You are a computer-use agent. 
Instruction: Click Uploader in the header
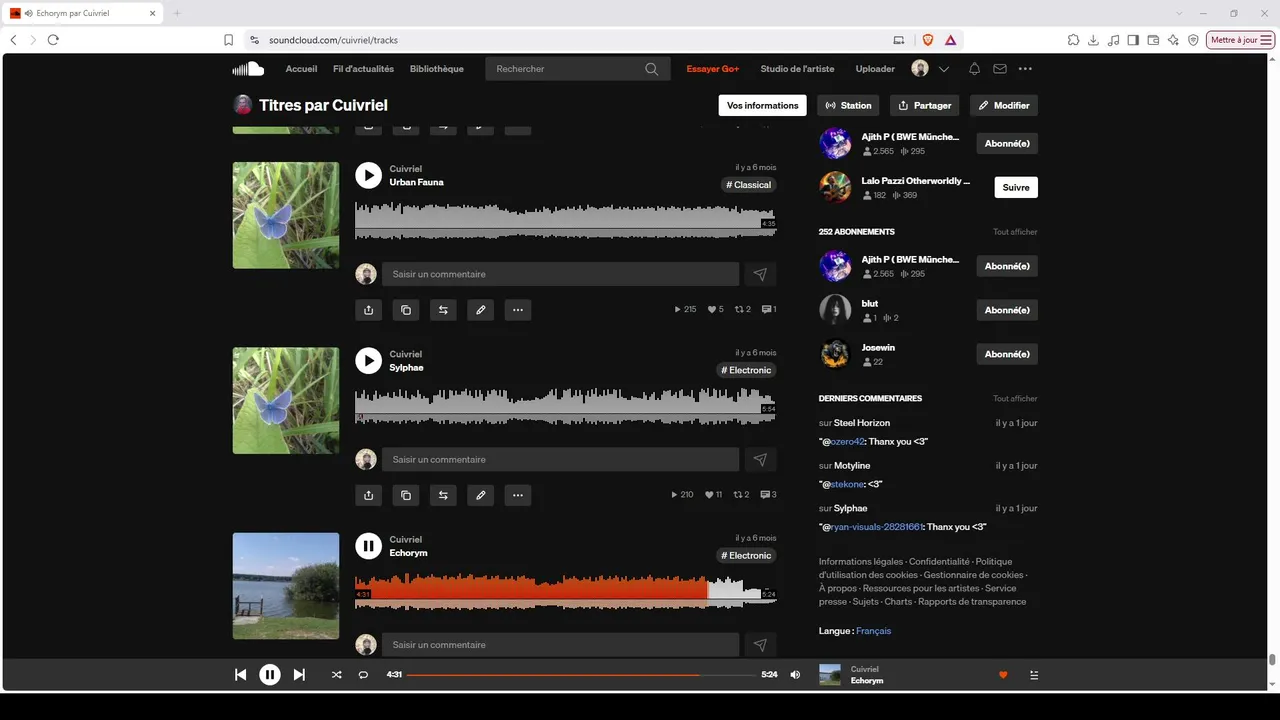tap(876, 69)
